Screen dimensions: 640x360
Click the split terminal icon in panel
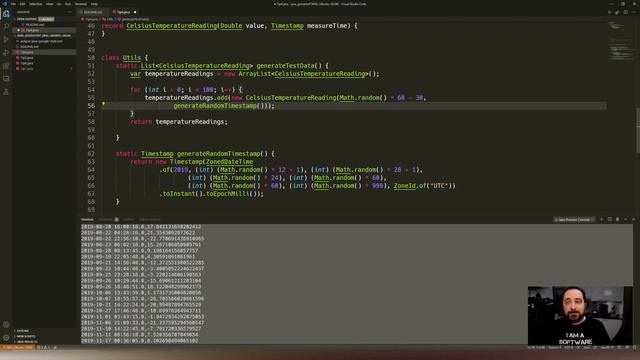610,220
